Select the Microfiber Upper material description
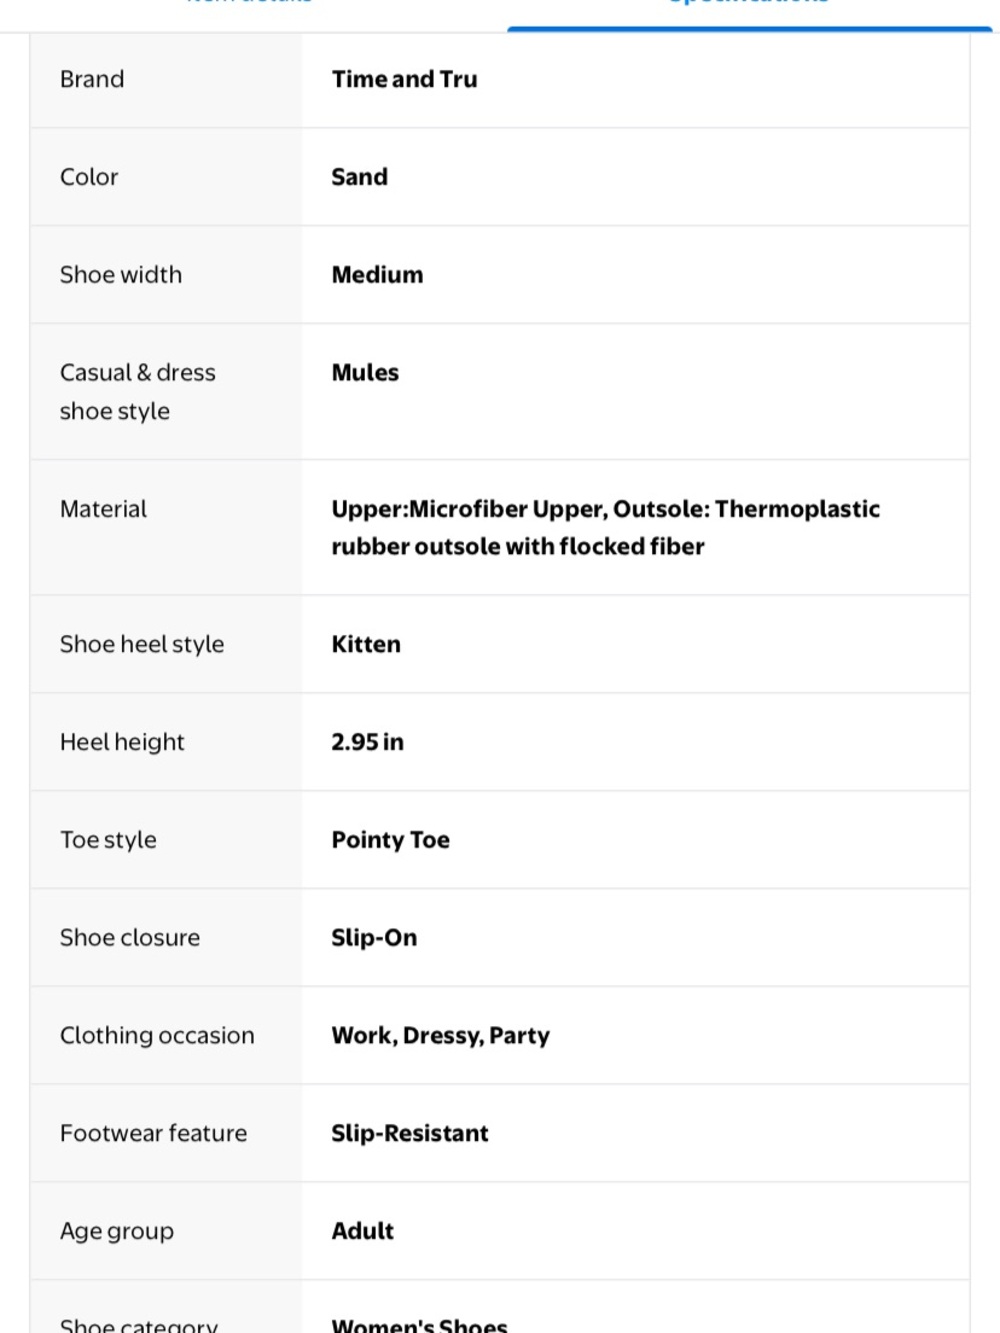 click(606, 528)
